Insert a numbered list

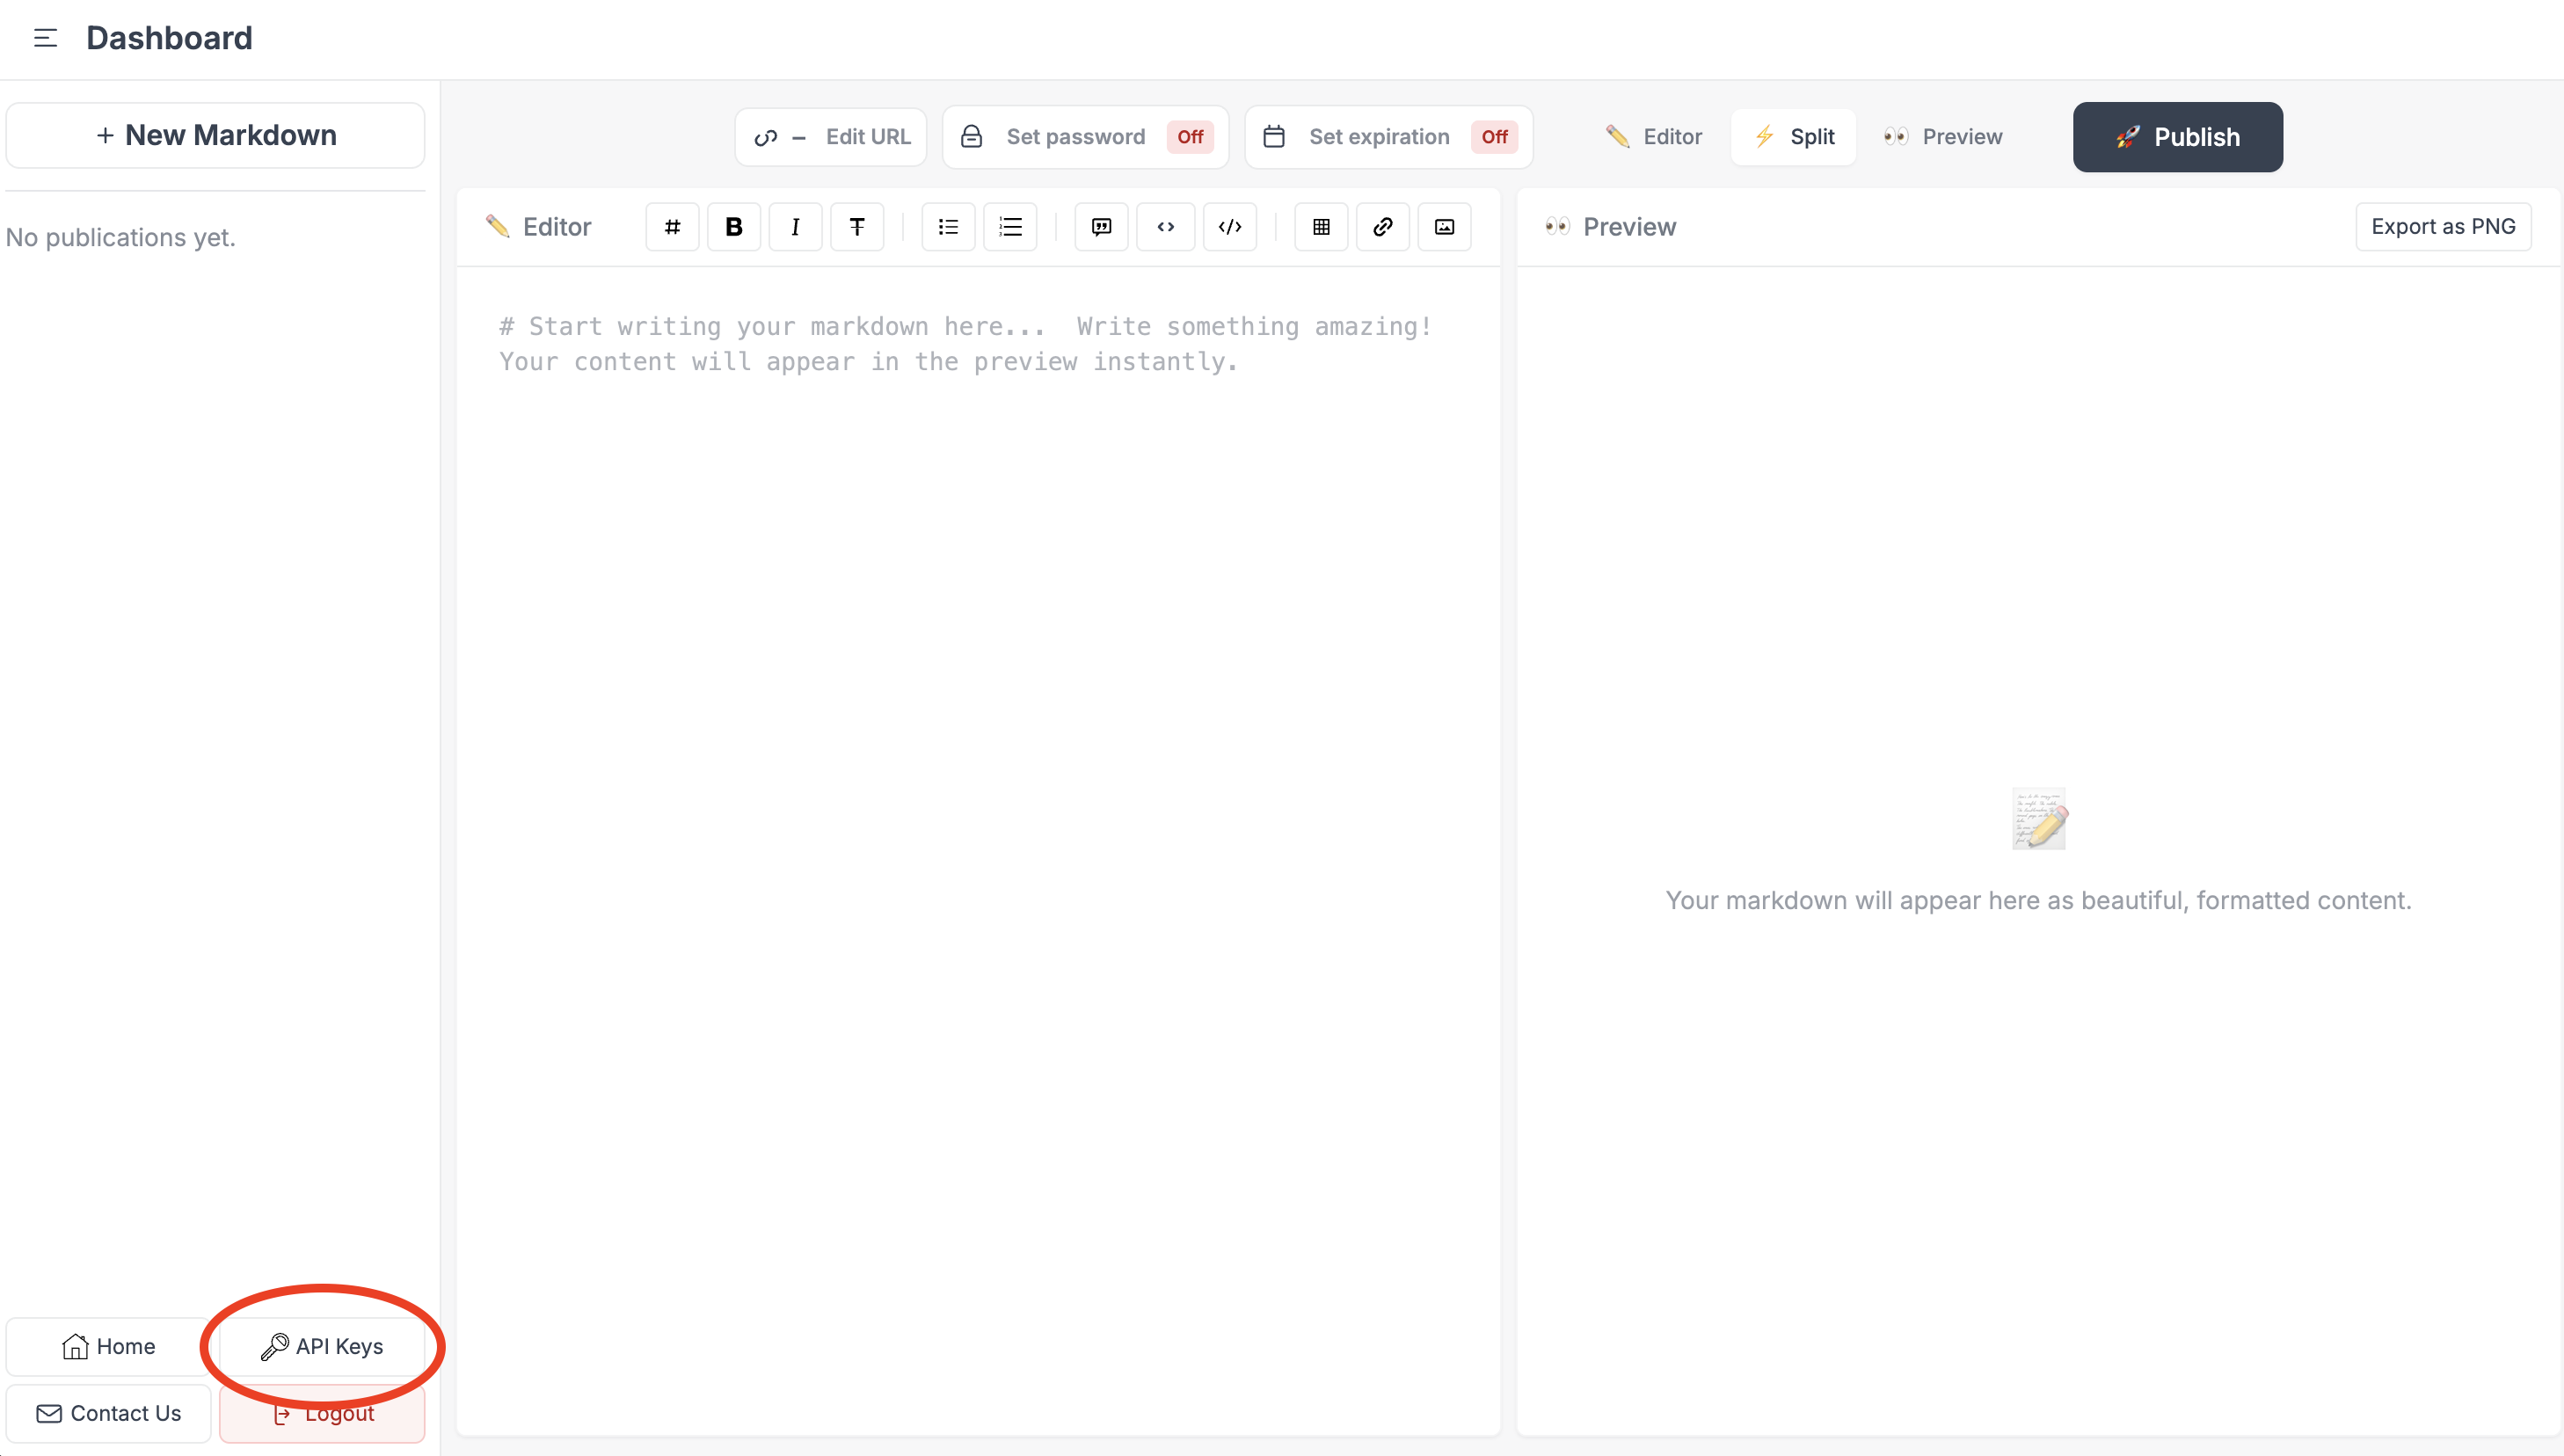pyautogui.click(x=1010, y=227)
